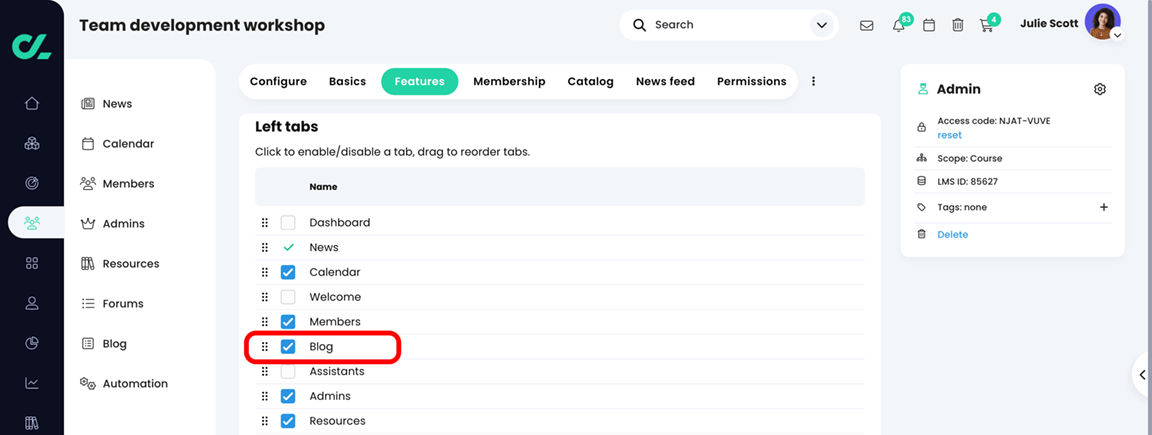
Task: Open the messages envelope icon
Action: [x=867, y=25]
